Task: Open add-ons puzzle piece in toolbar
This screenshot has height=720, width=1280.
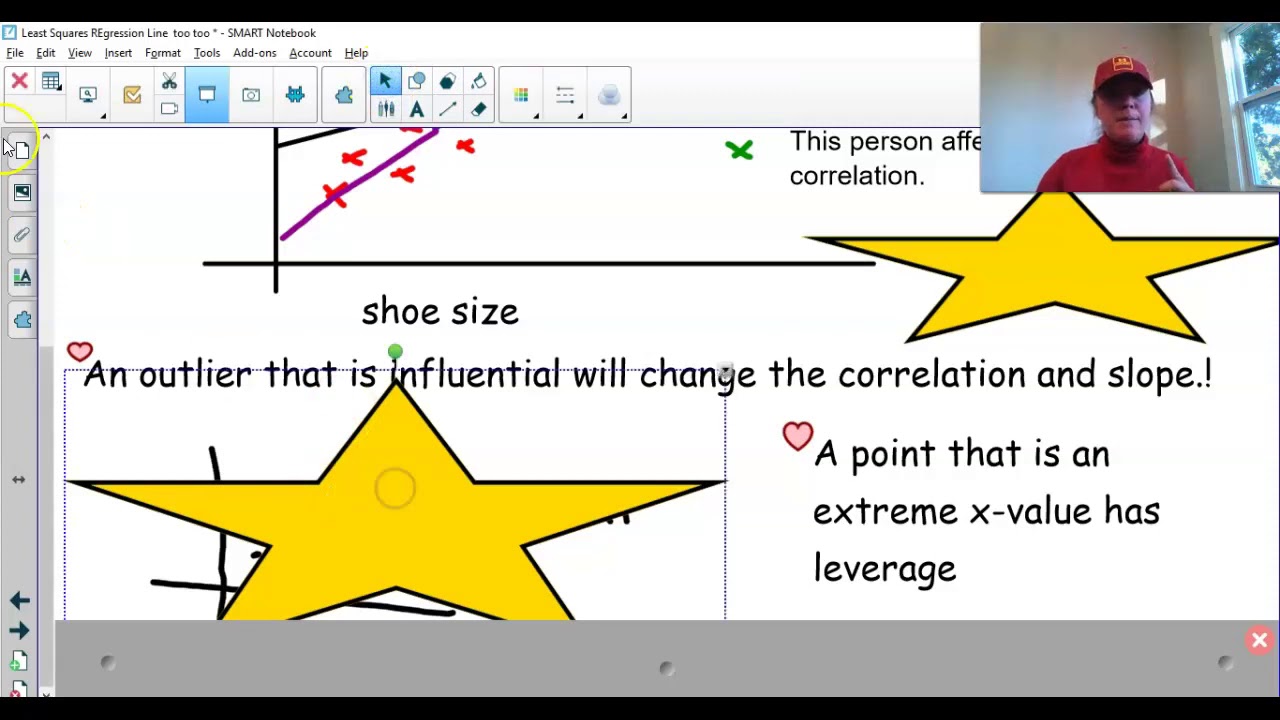Action: (344, 95)
